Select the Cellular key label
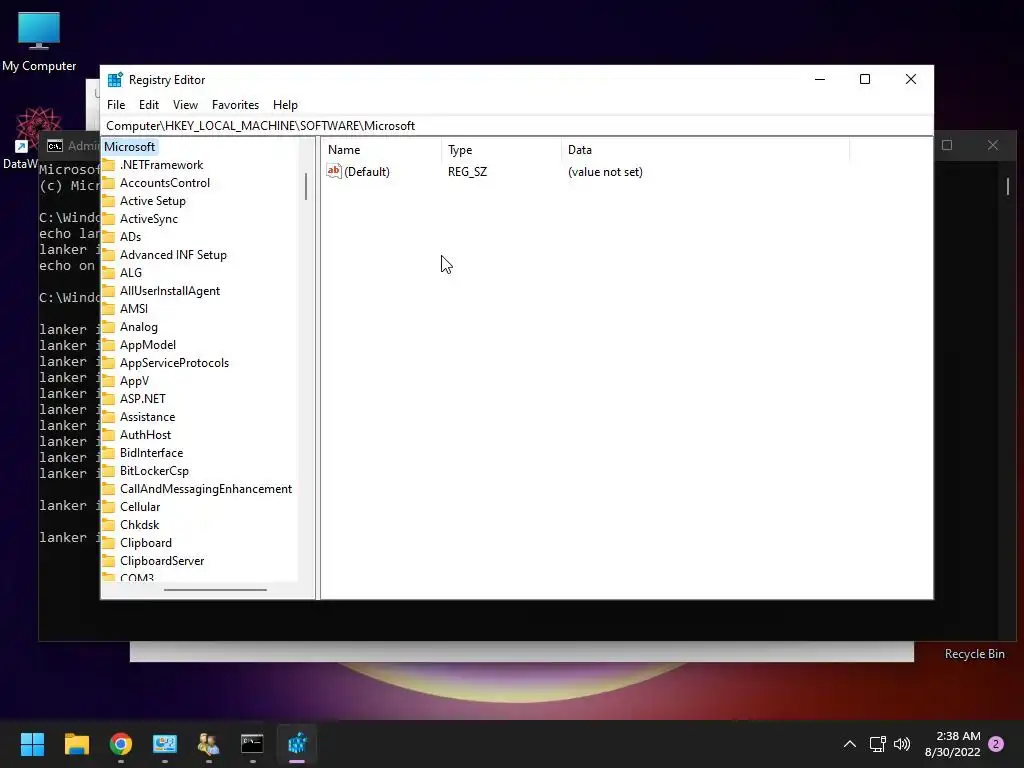Viewport: 1024px width, 768px height. 140,507
